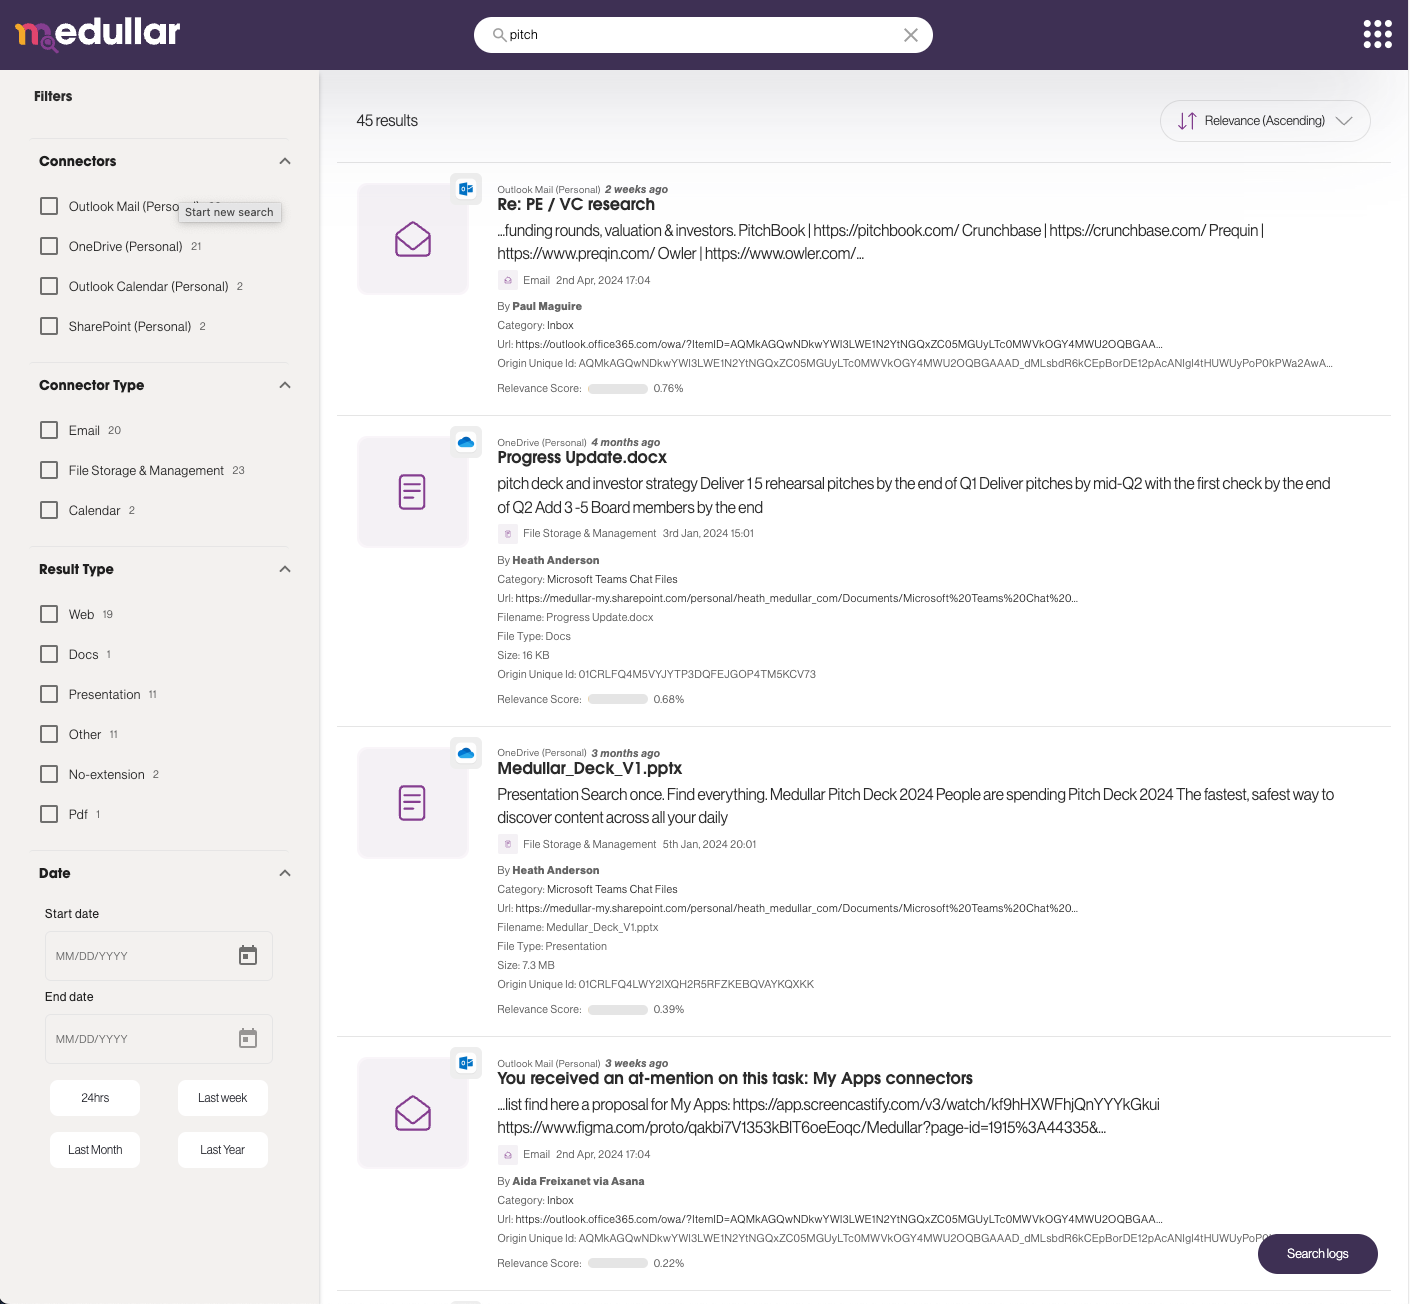Check the Outlook Calendar (Personal) filter
Viewport: 1410px width, 1304px height.
coord(49,286)
